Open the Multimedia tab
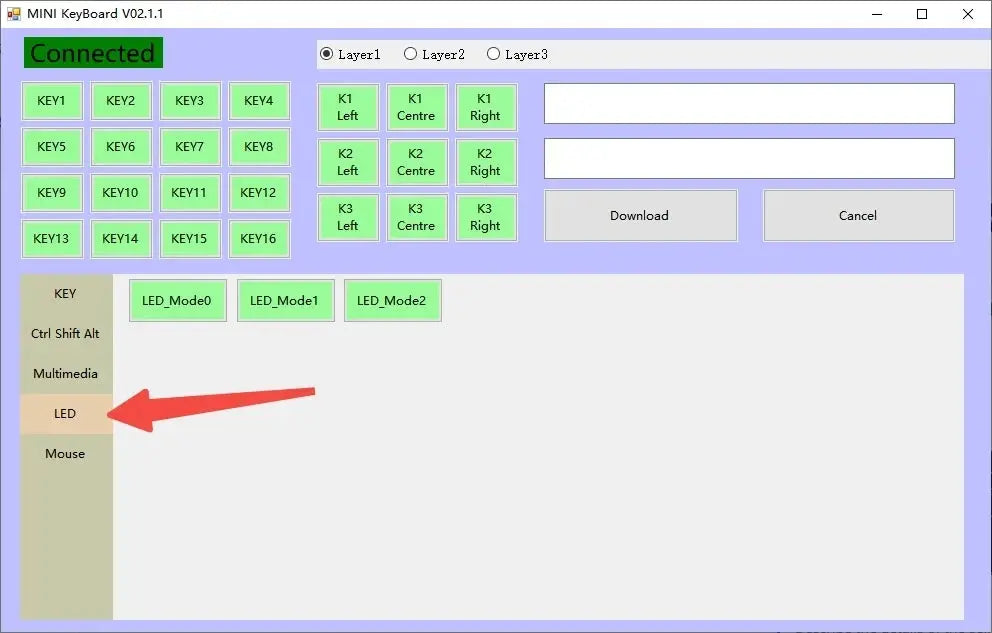 [x=66, y=374]
